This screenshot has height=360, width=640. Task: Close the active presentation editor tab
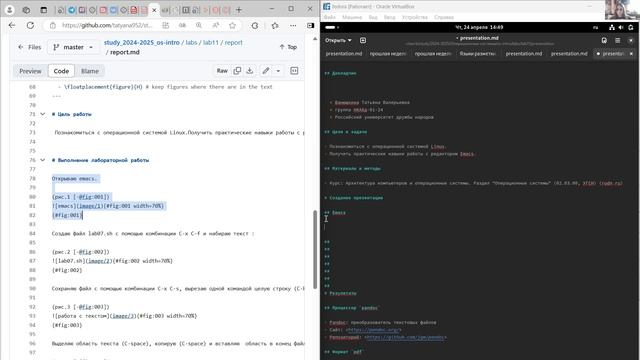(631, 53)
